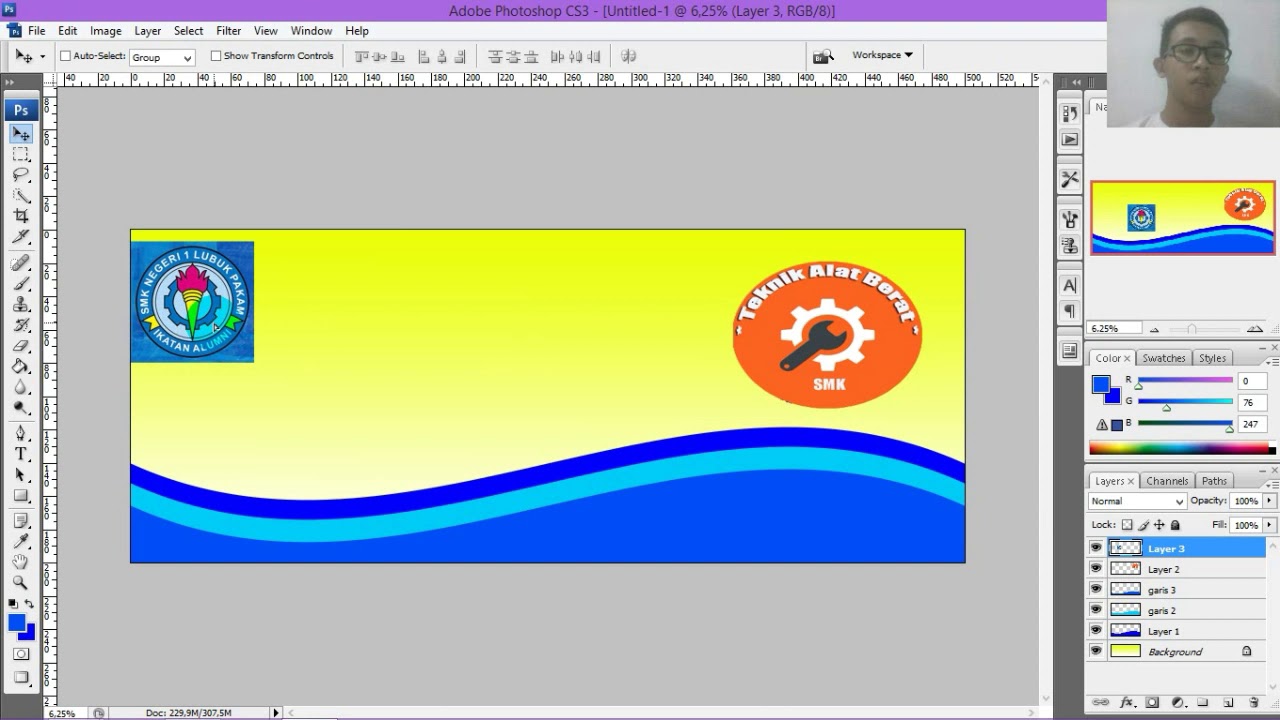Viewport: 1280px width, 720px height.
Task: Open the Workspace dropdown
Action: 882,55
